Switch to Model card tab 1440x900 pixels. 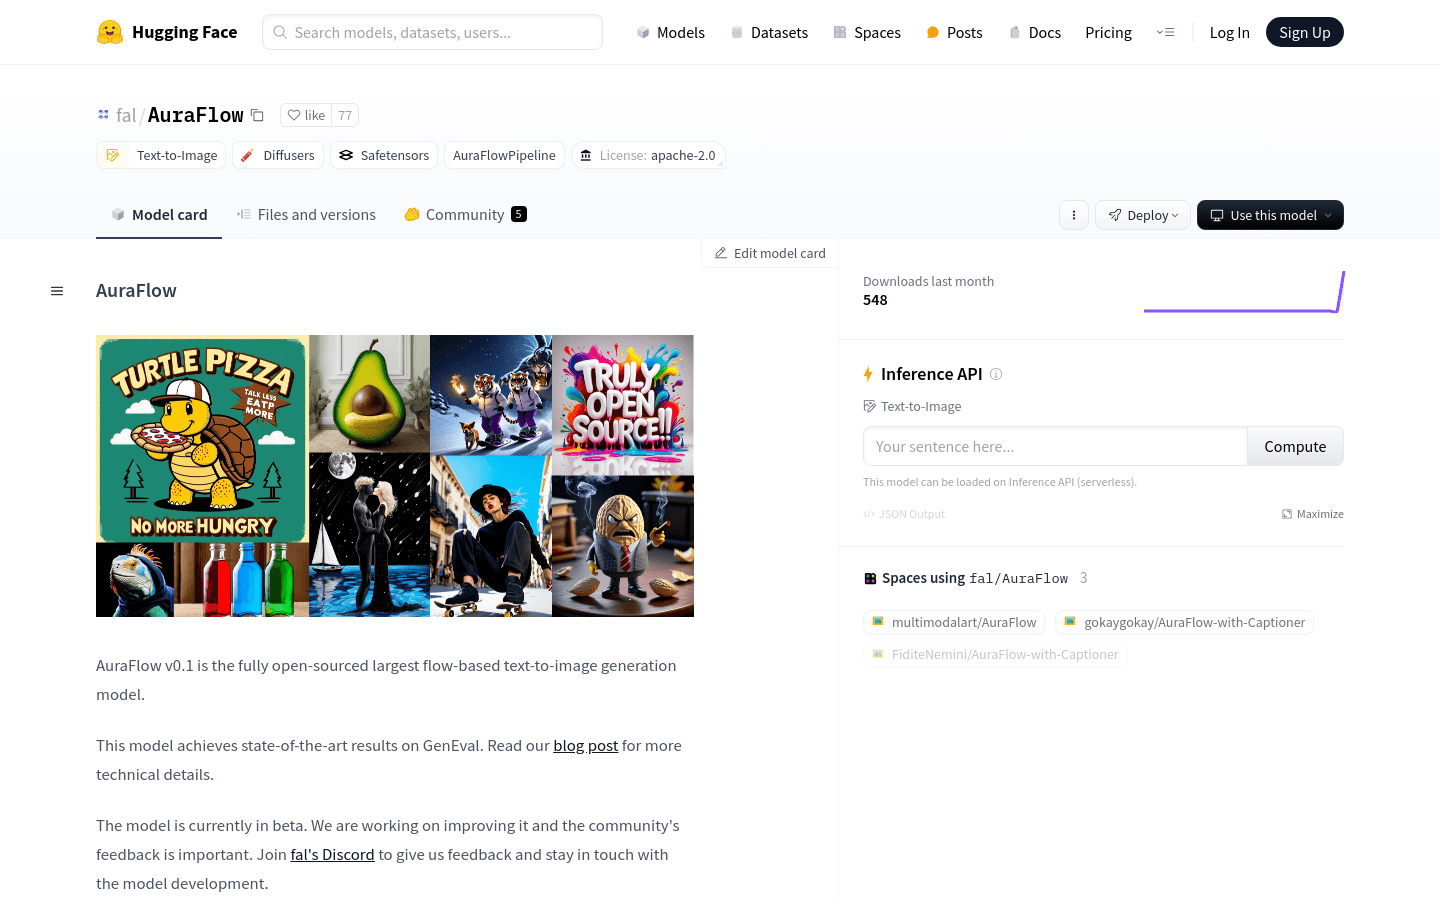click(159, 214)
